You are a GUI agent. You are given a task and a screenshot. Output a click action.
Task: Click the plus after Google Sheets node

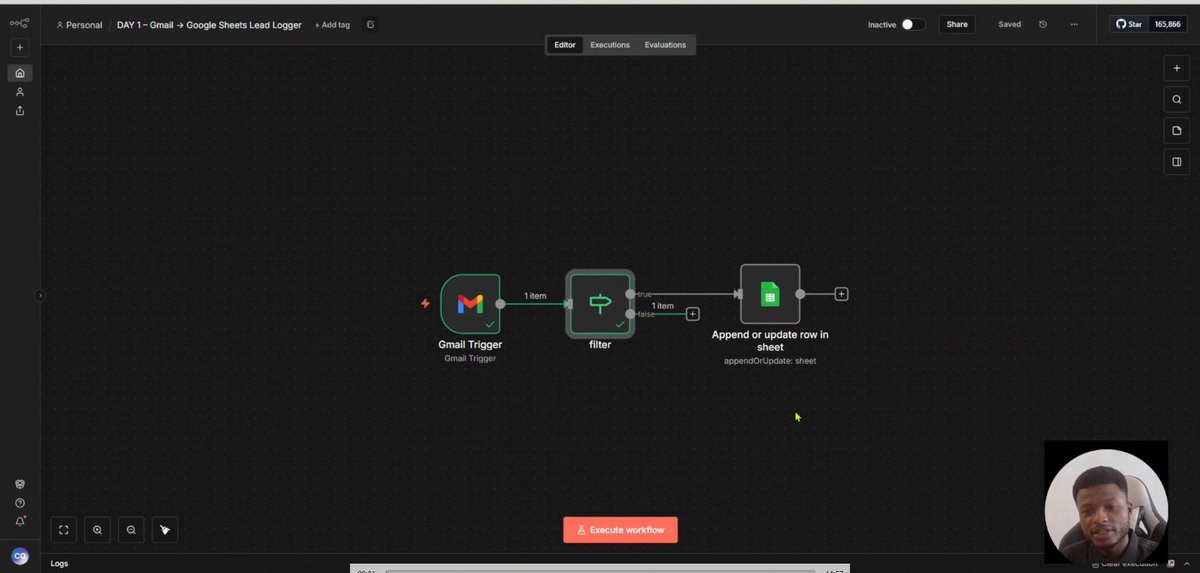coord(842,294)
